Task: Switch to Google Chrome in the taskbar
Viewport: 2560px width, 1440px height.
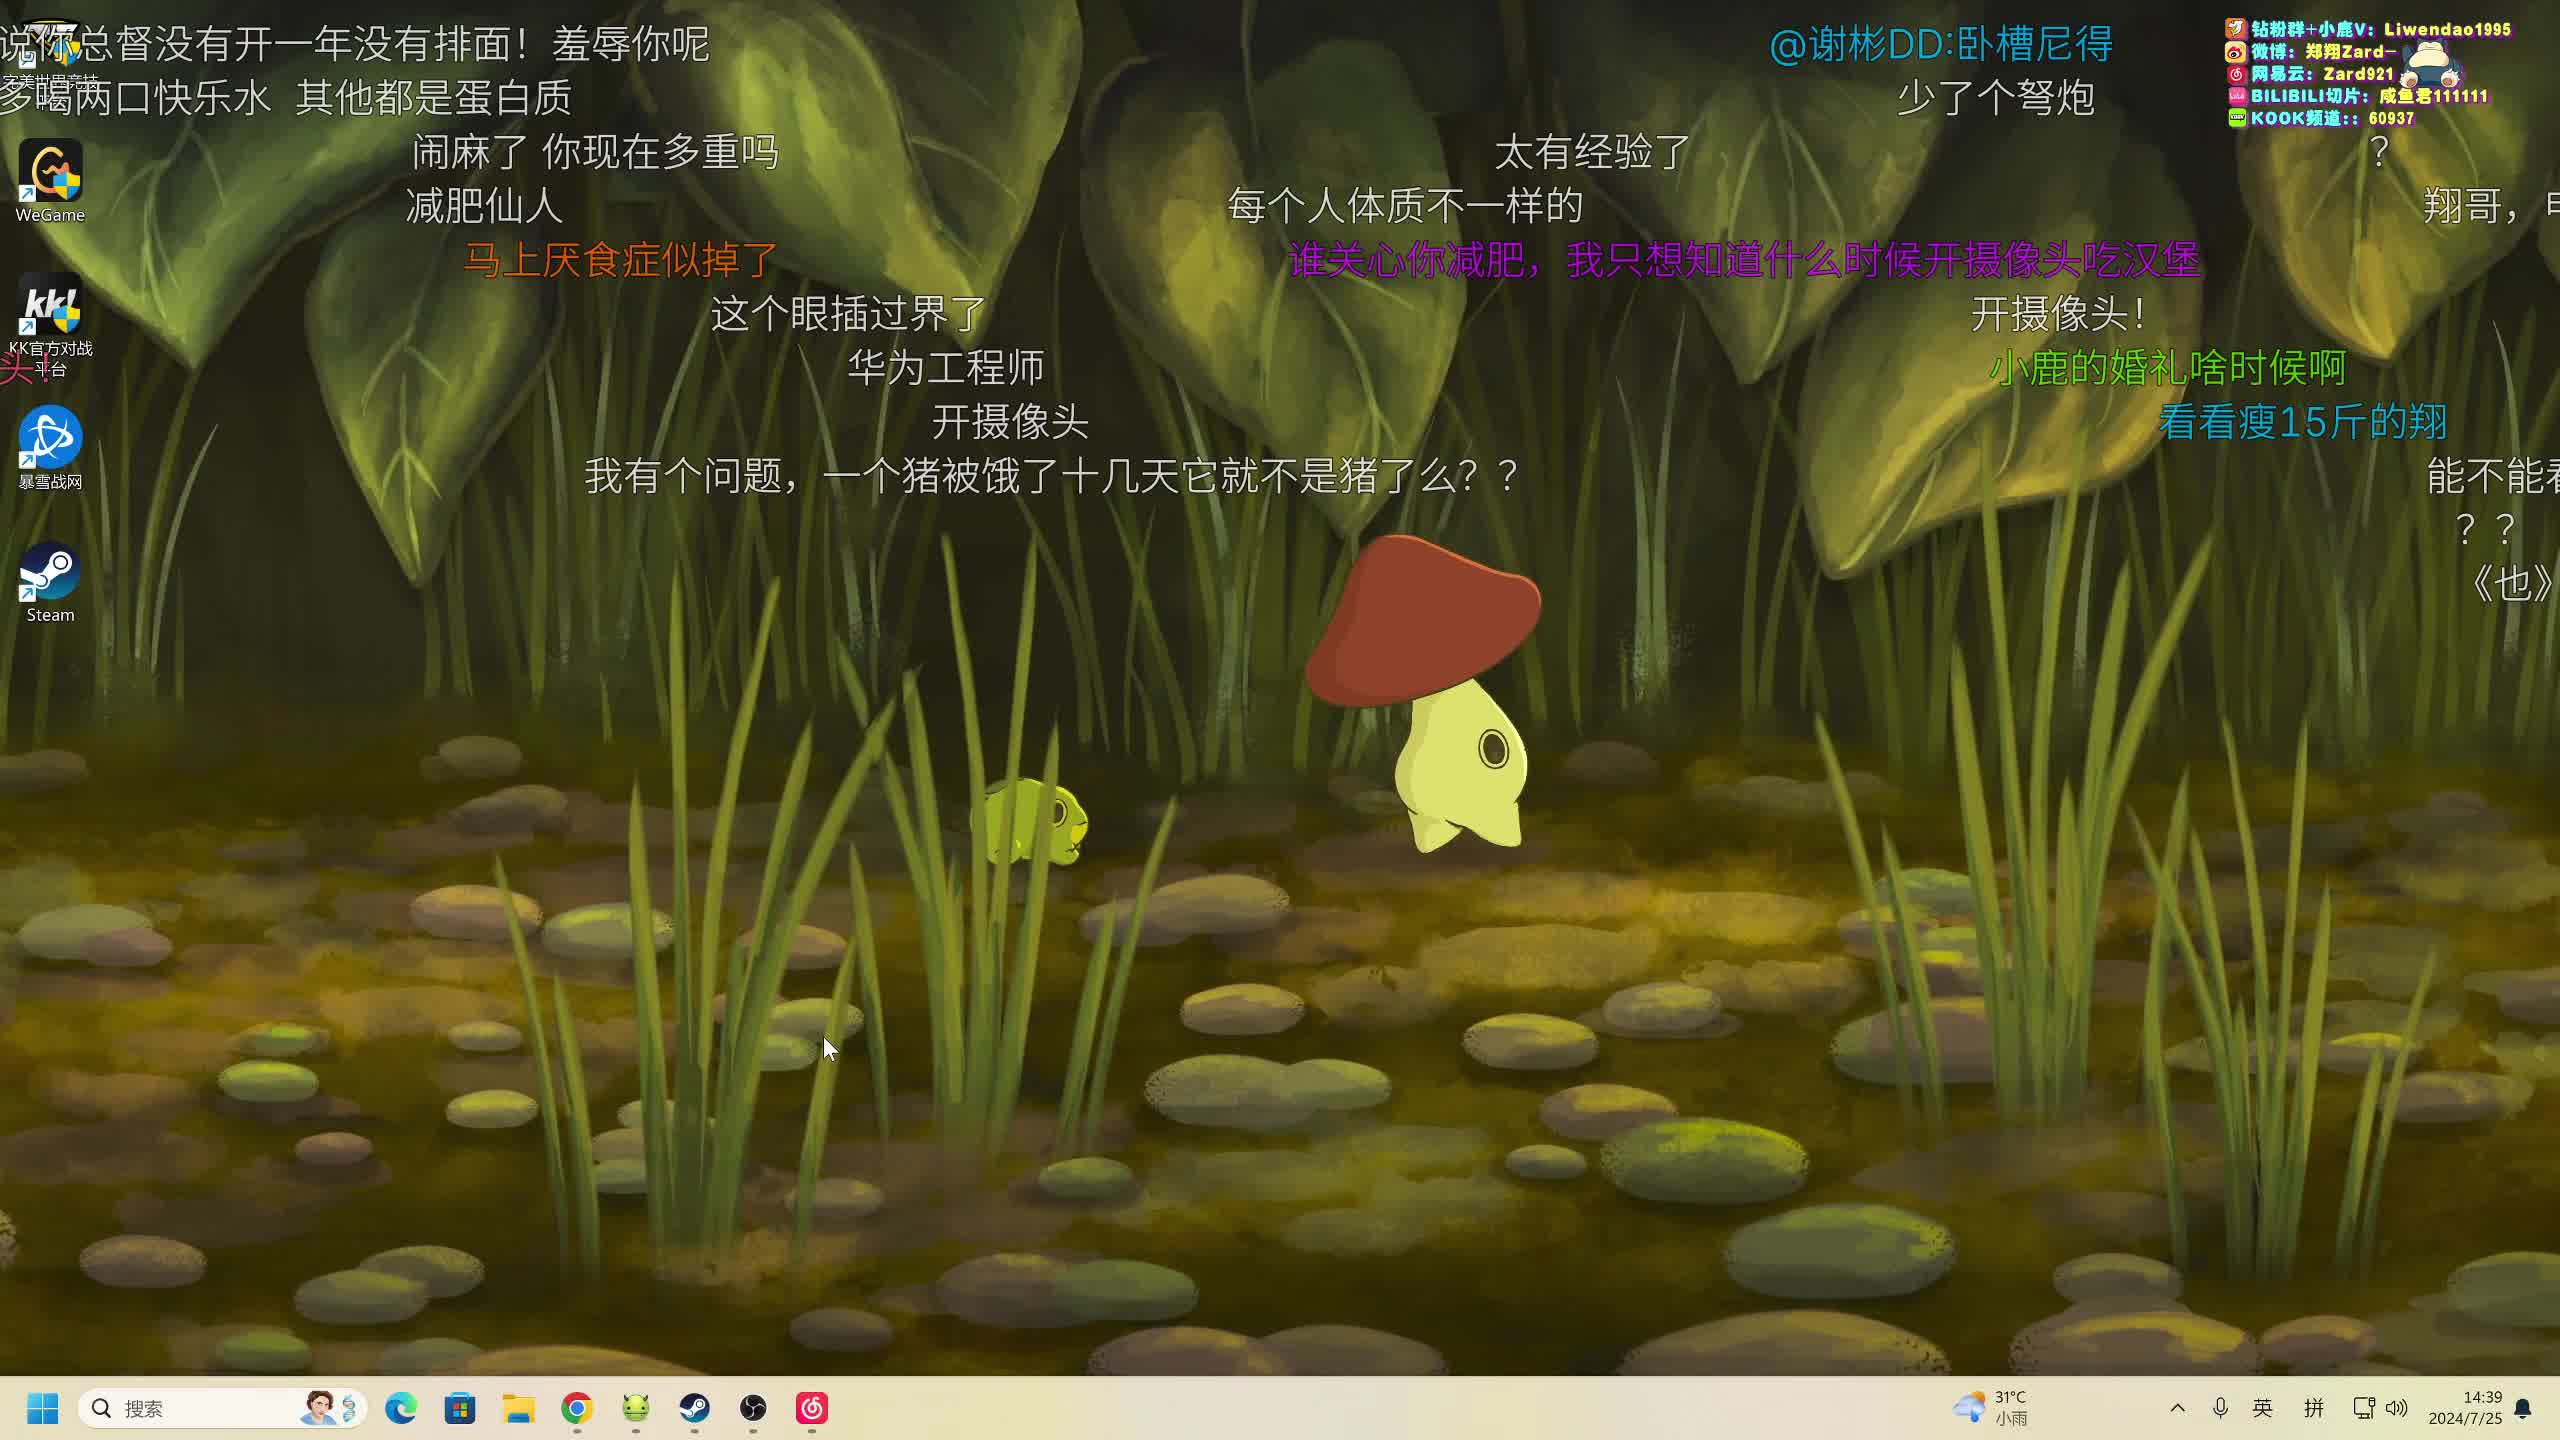Action: tap(577, 1408)
